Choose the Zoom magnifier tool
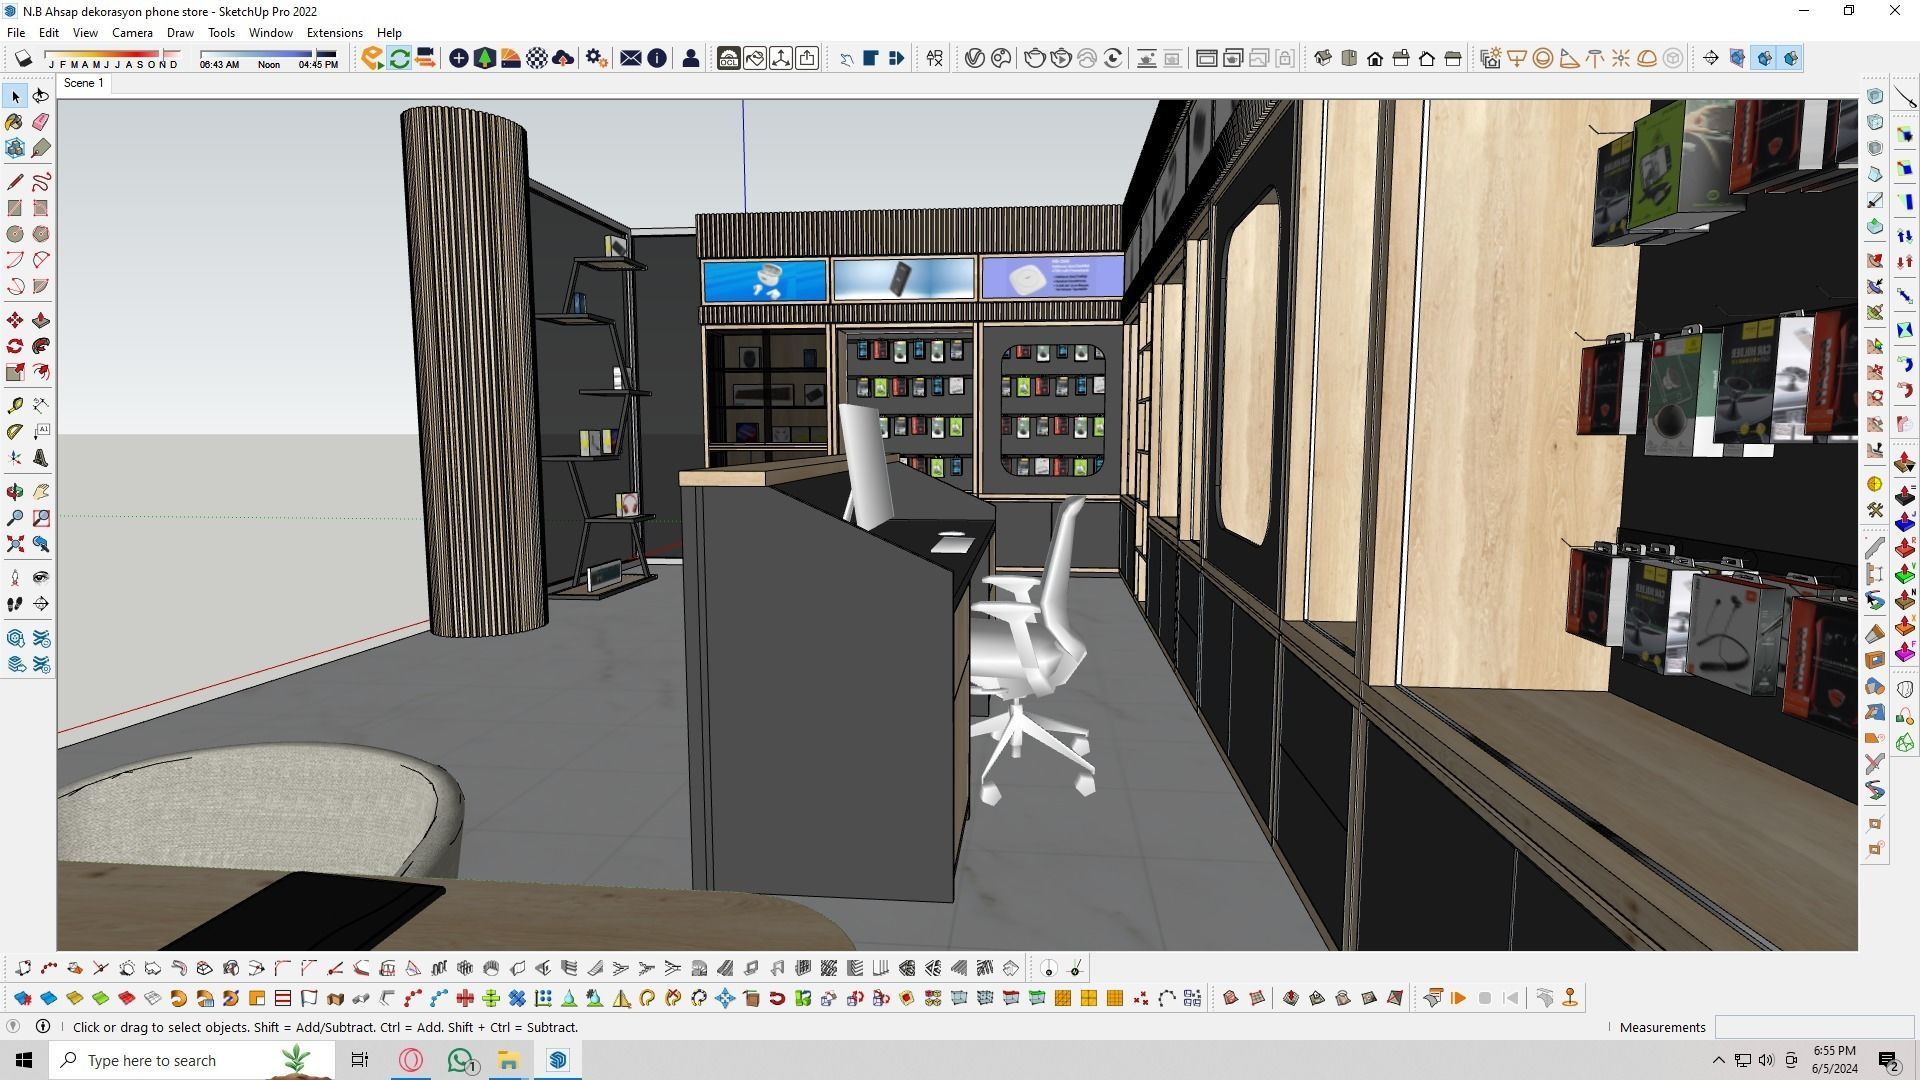Screen dimensions: 1920x1080 [15, 518]
